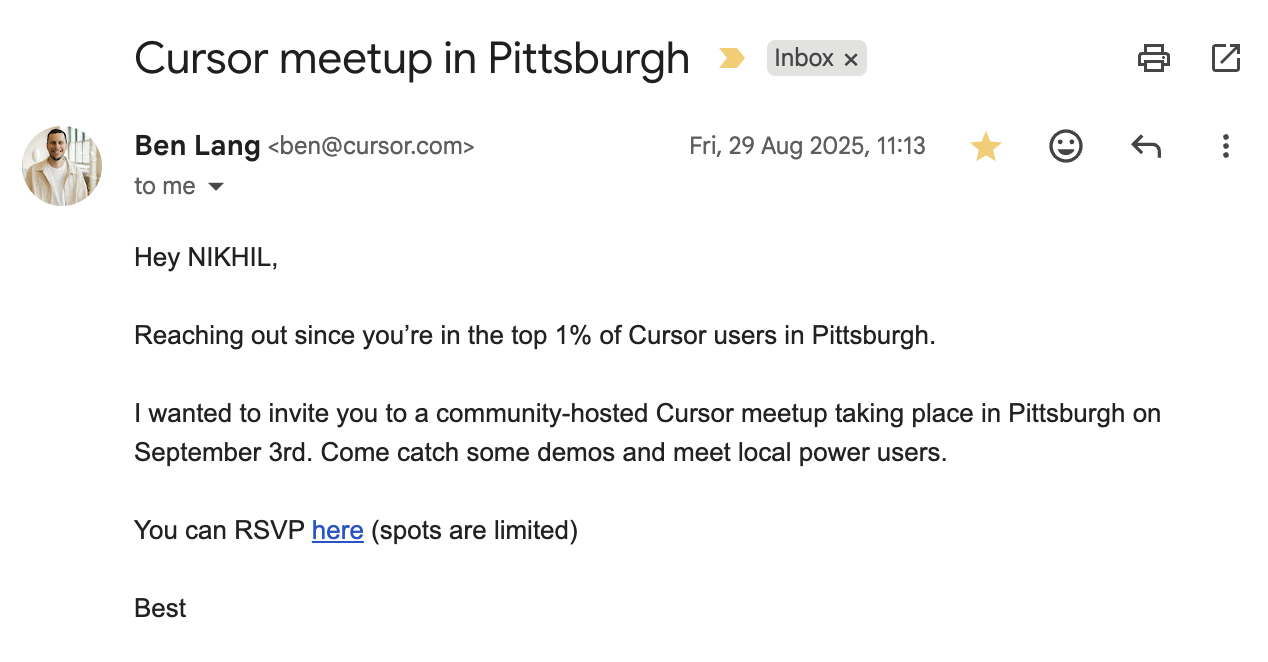This screenshot has height=662, width=1268.
Task: Click the ben@cursor.com email address
Action: point(371,147)
